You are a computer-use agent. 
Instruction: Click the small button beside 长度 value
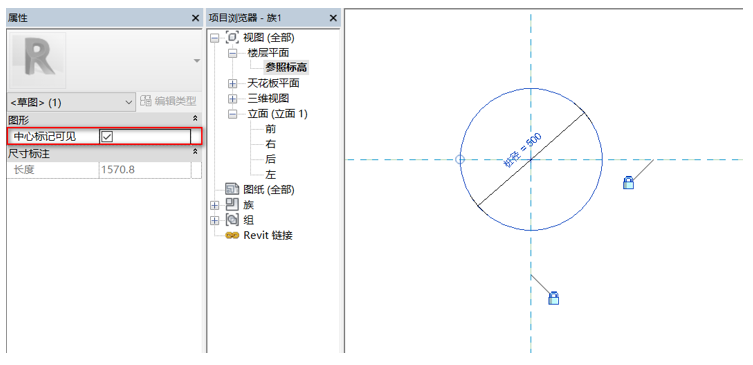tap(196, 170)
